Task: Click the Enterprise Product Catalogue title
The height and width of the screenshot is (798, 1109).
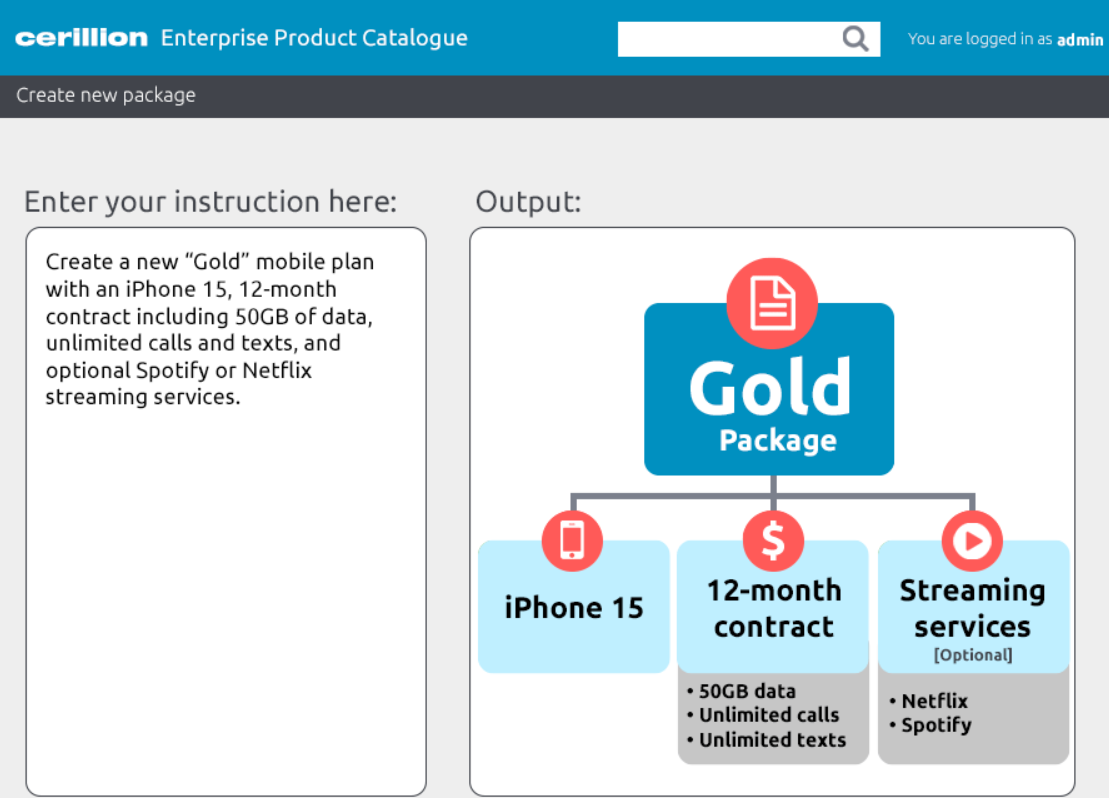Action: coord(314,39)
